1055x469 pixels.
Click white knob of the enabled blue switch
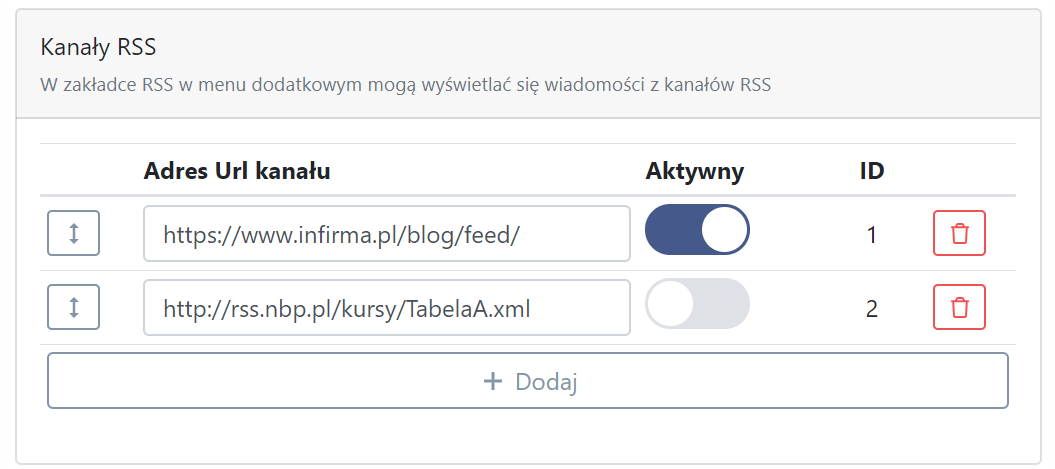click(724, 229)
